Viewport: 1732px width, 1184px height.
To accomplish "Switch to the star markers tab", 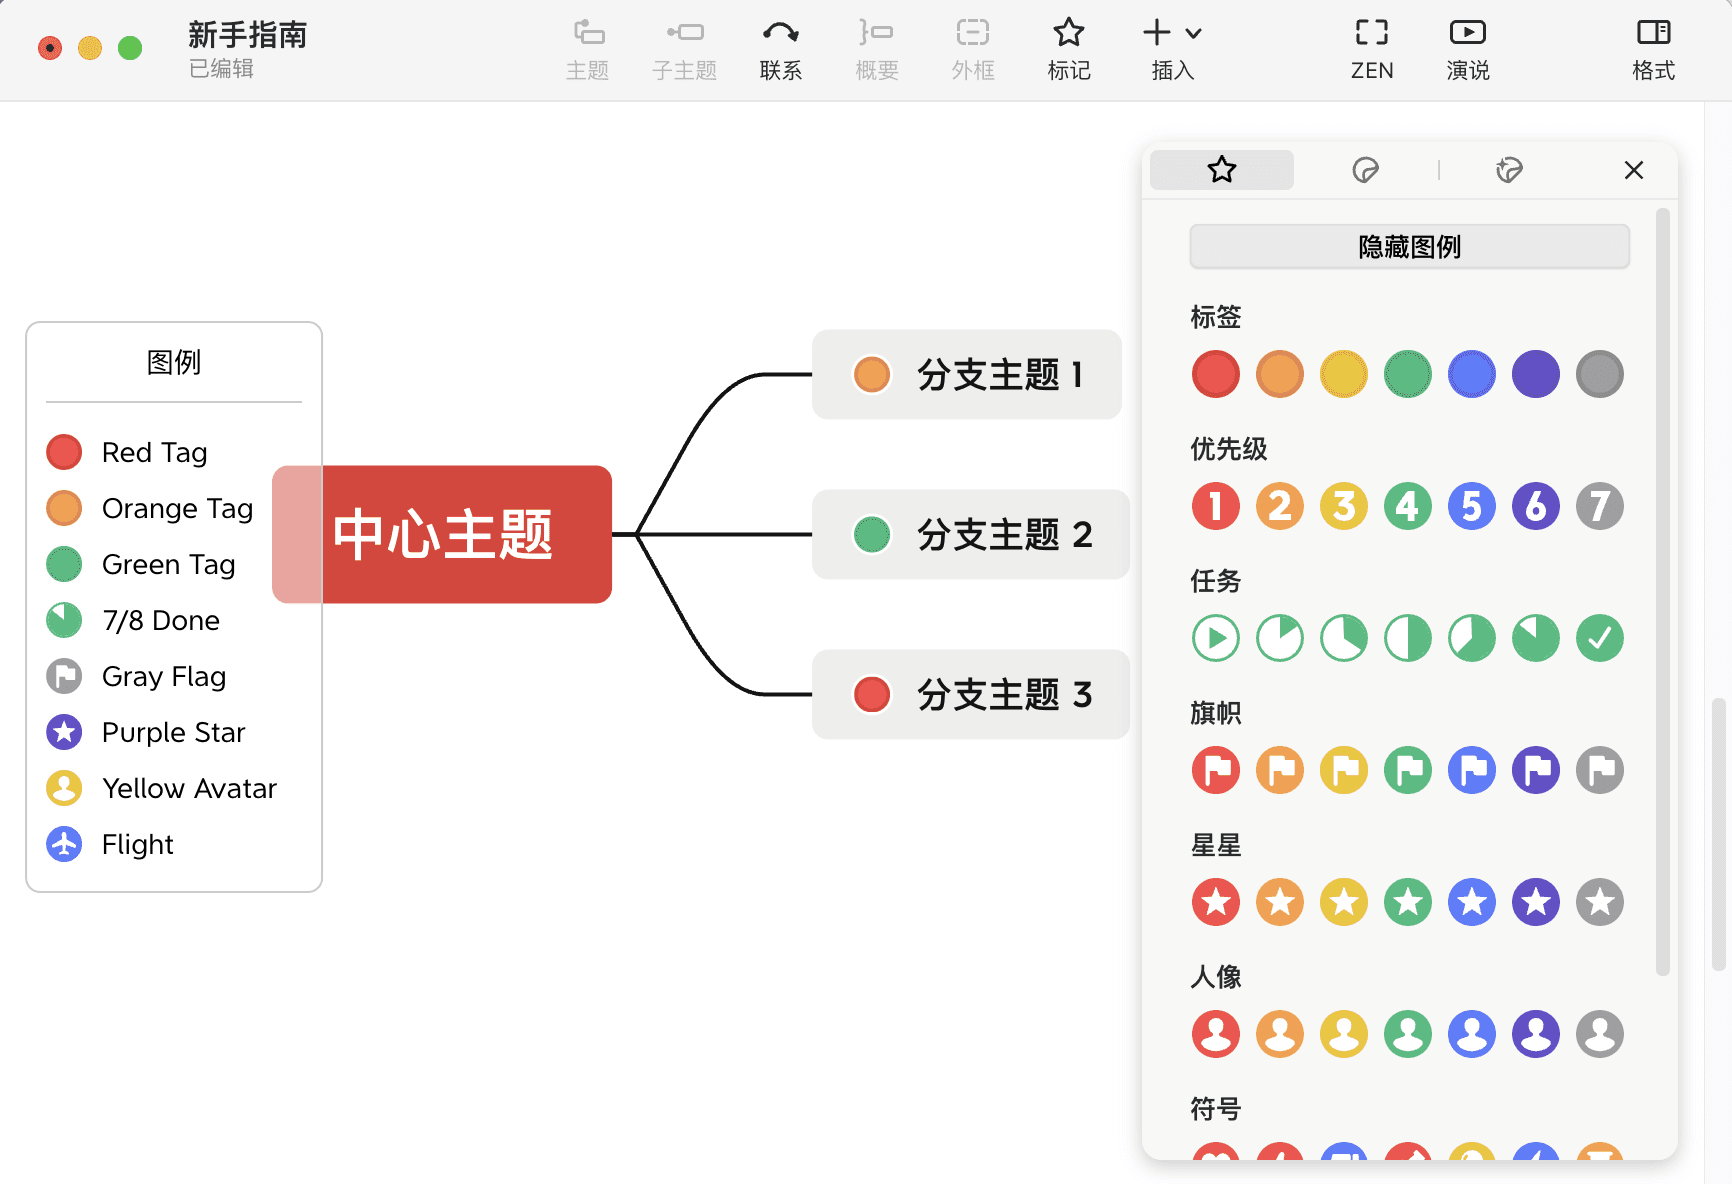I will tap(1221, 170).
